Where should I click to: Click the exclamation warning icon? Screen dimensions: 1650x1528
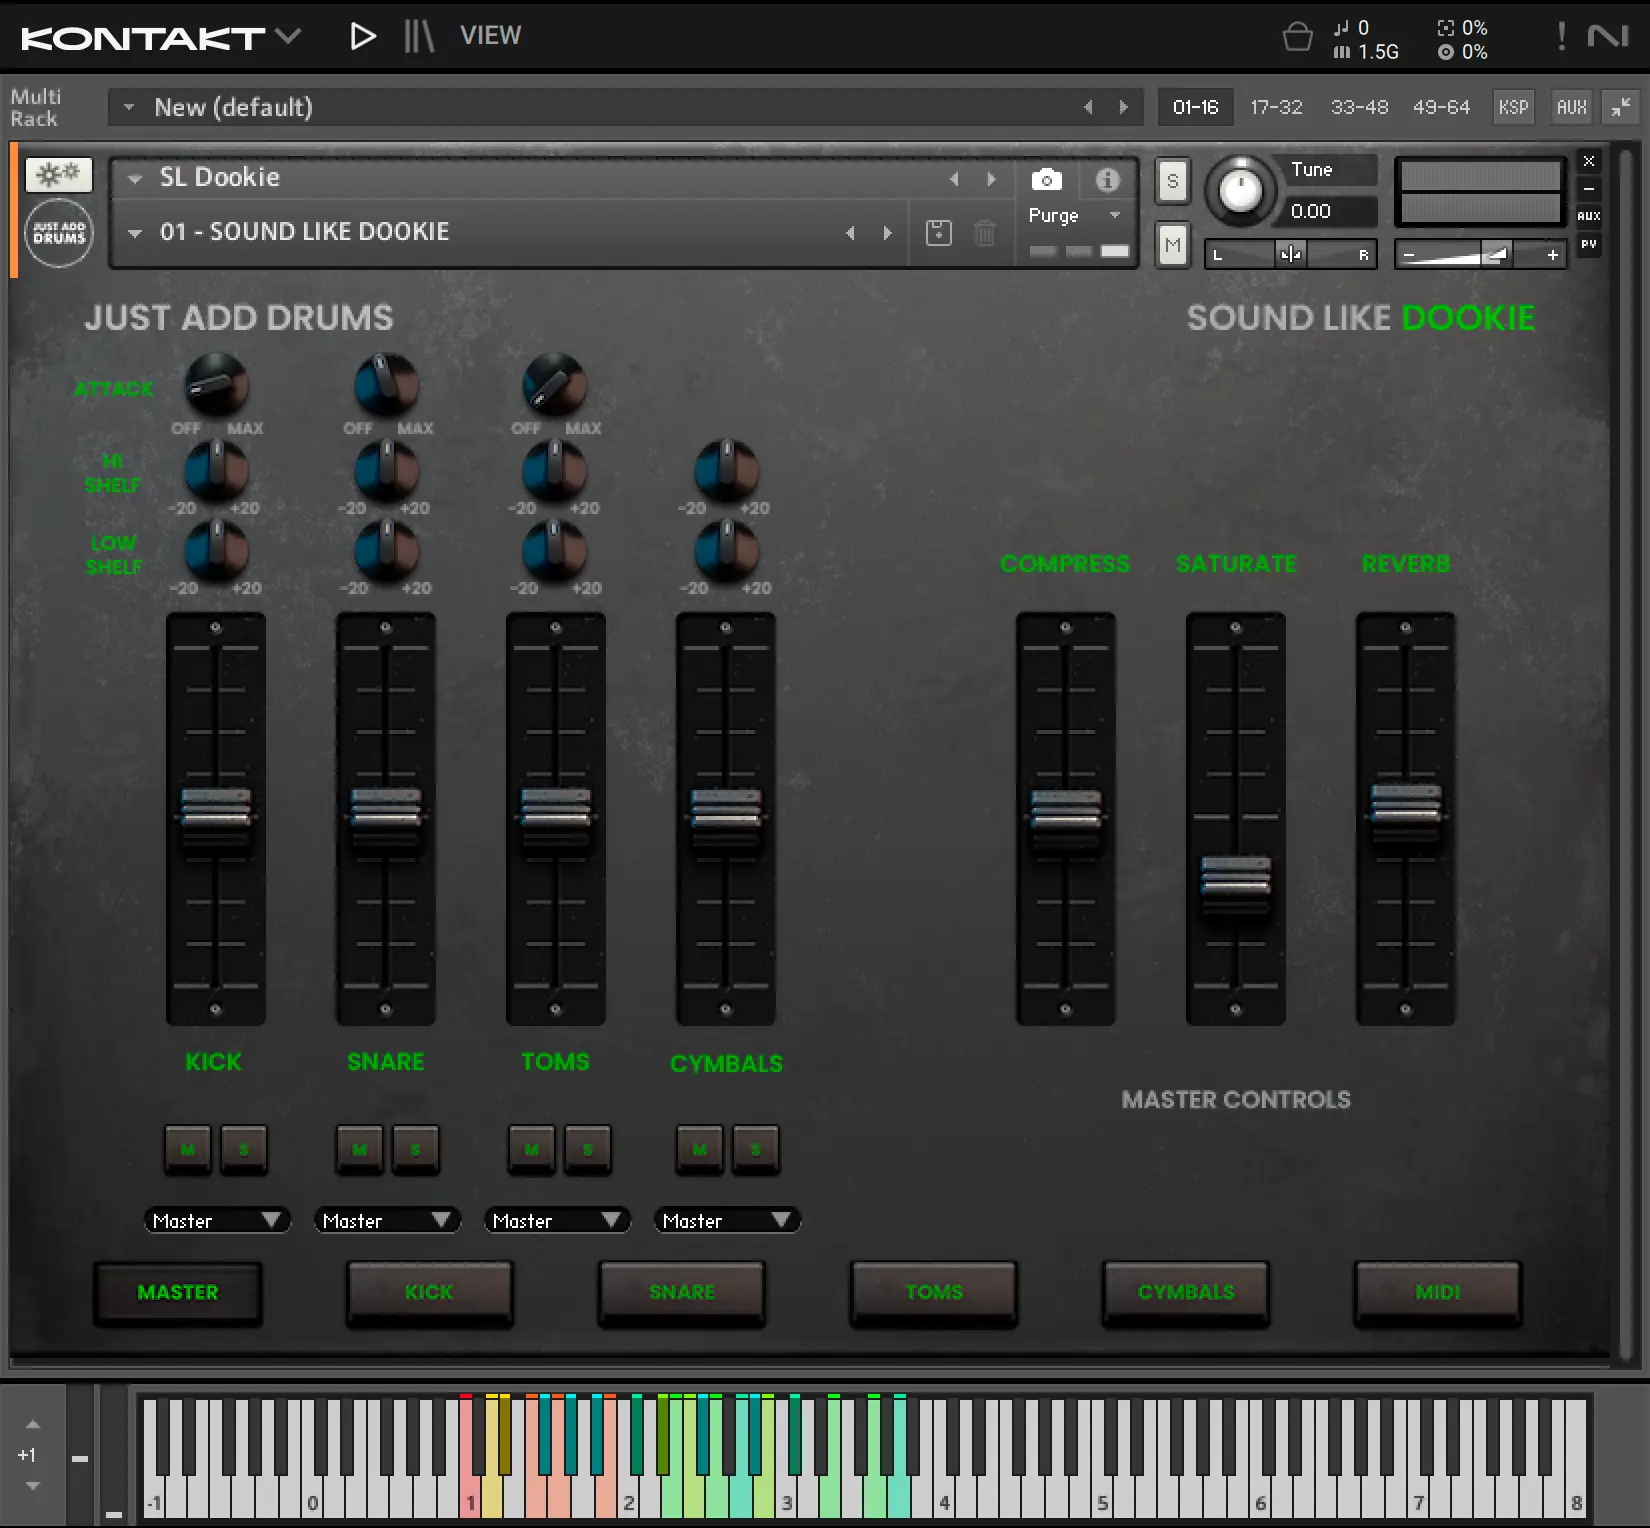1561,37
